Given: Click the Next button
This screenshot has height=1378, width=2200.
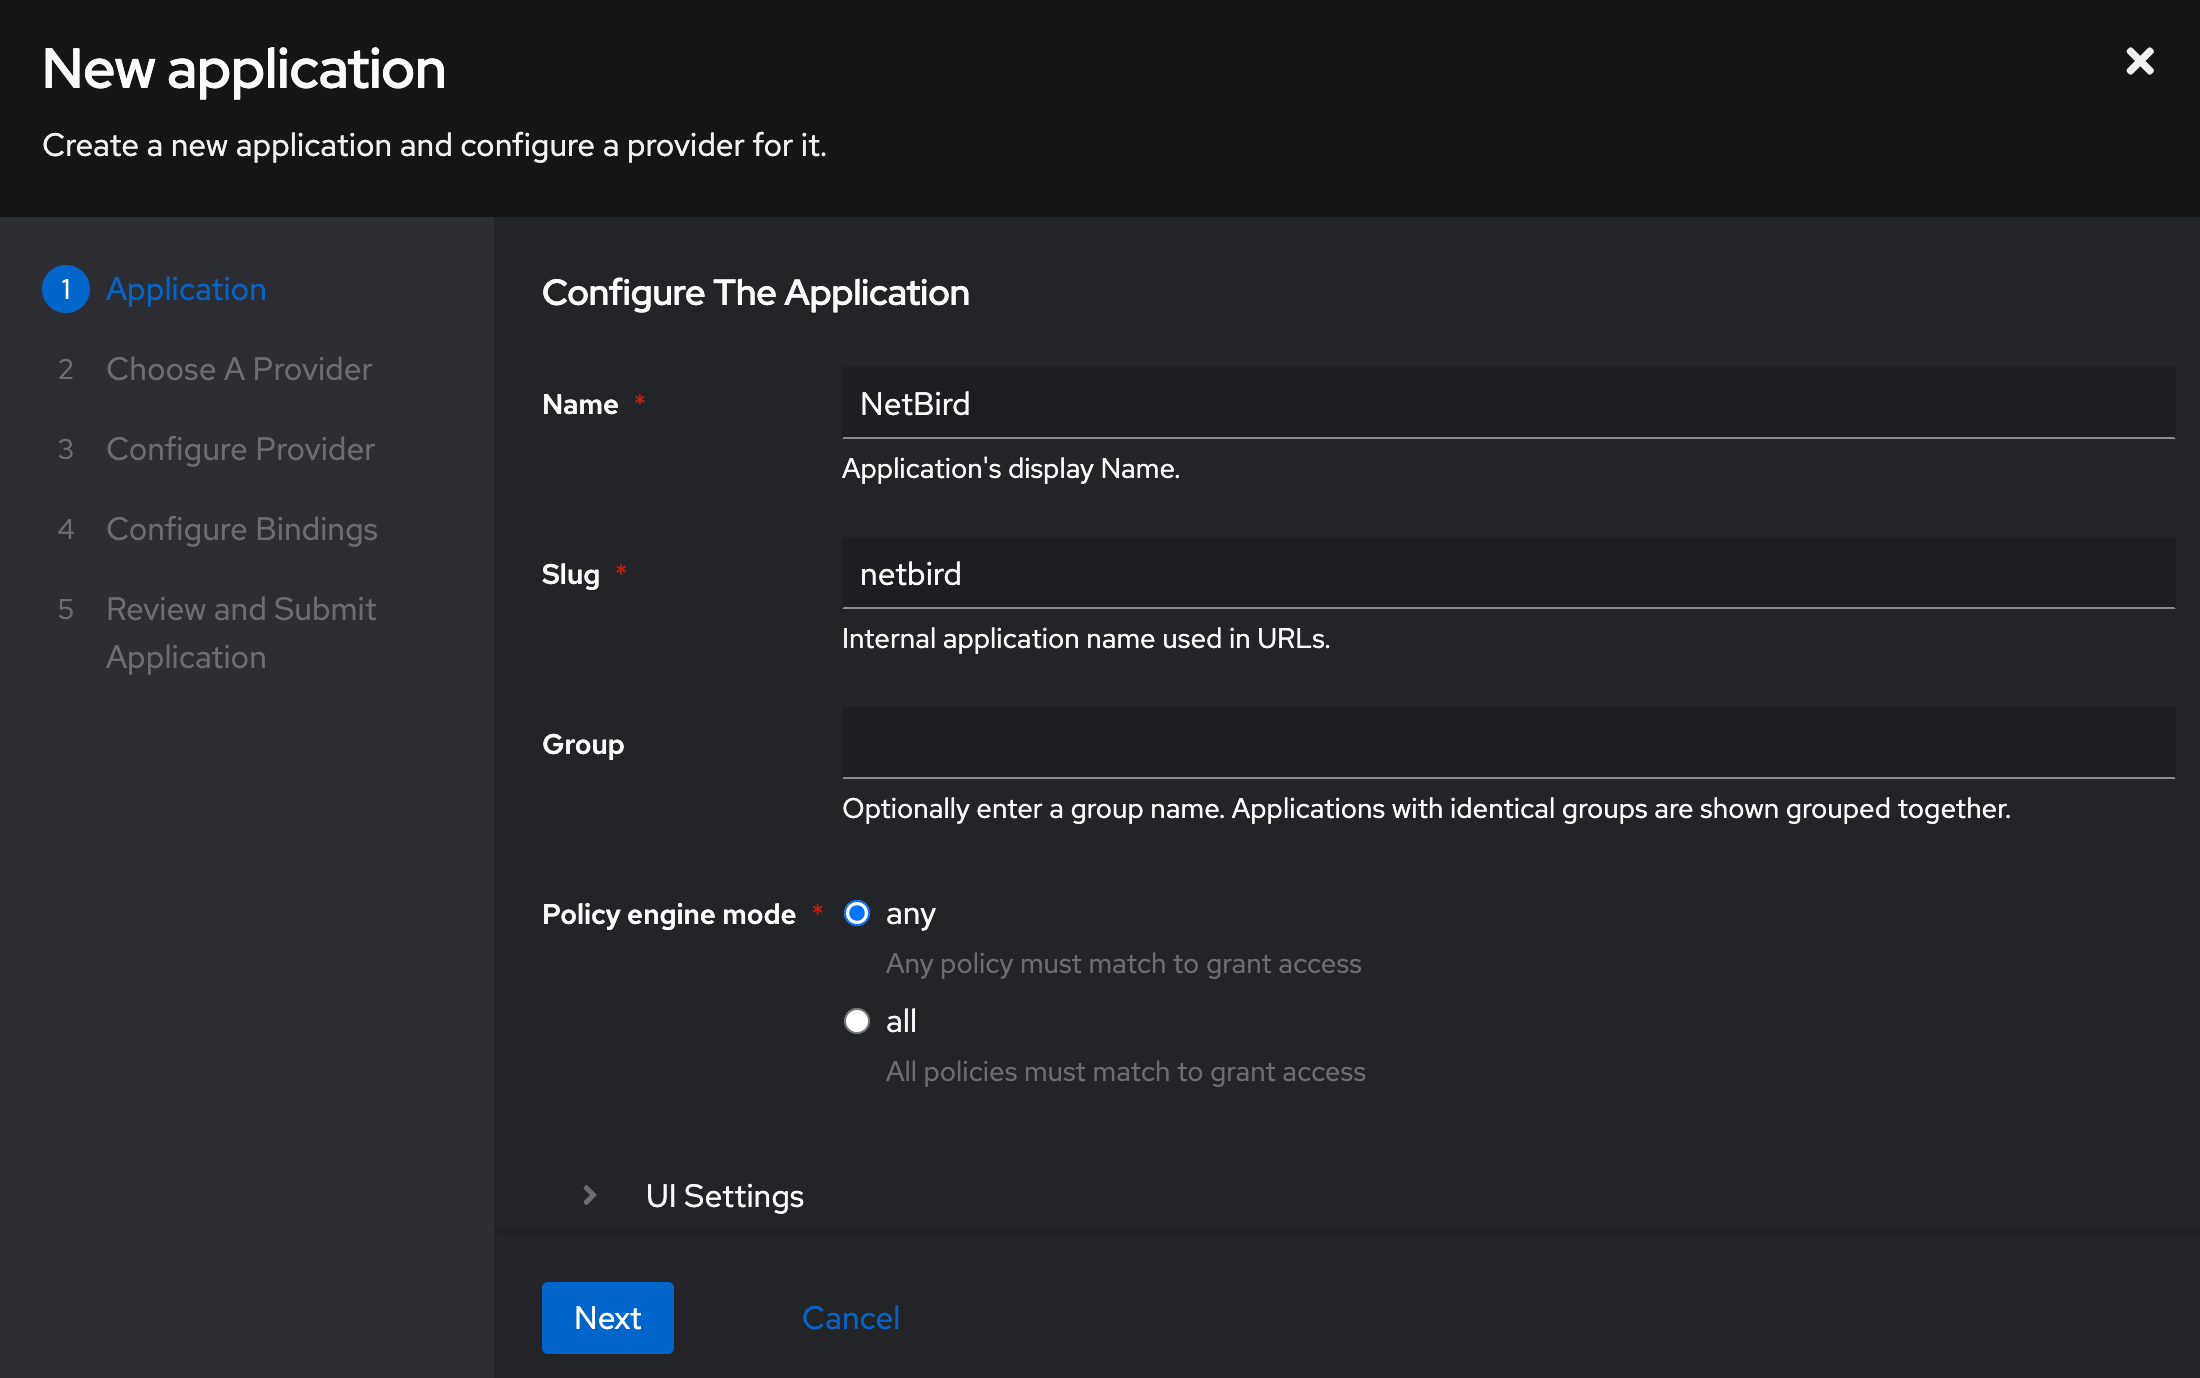Looking at the screenshot, I should click(607, 1318).
